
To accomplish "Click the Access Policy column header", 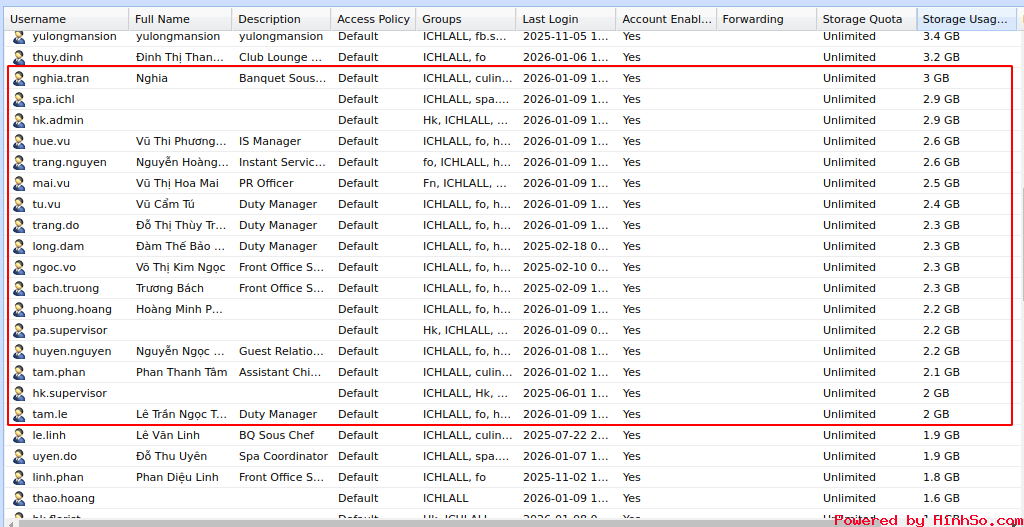I will [x=373, y=19].
